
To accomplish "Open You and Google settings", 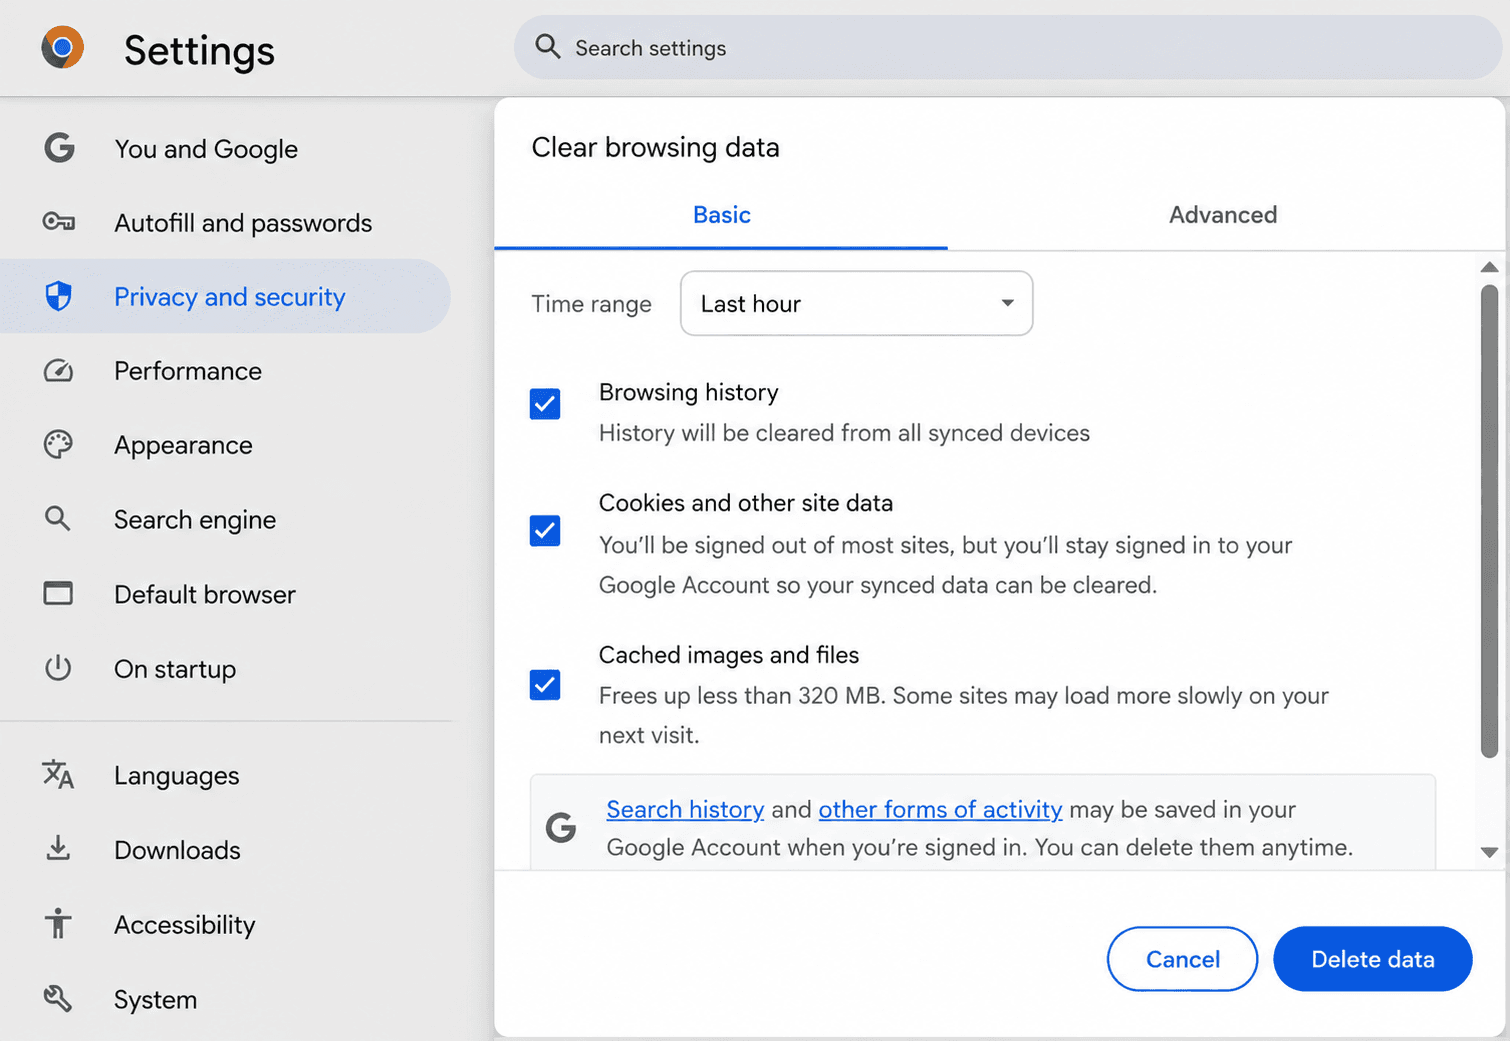I will [225, 149].
